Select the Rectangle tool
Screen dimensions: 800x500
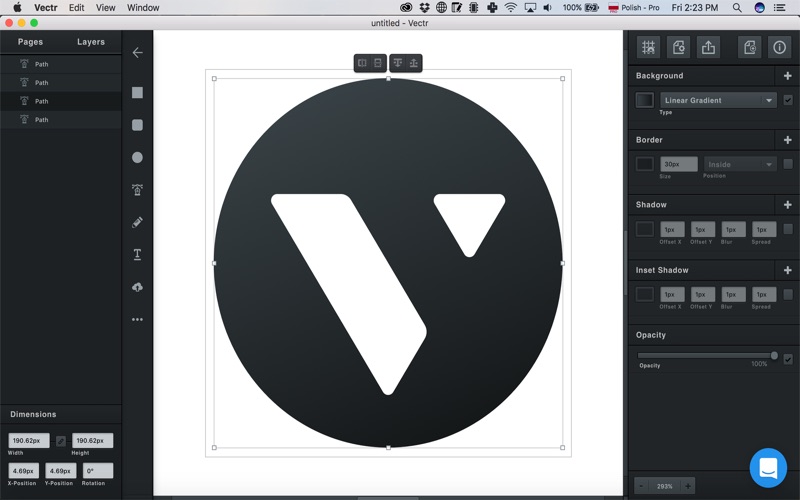click(x=137, y=92)
